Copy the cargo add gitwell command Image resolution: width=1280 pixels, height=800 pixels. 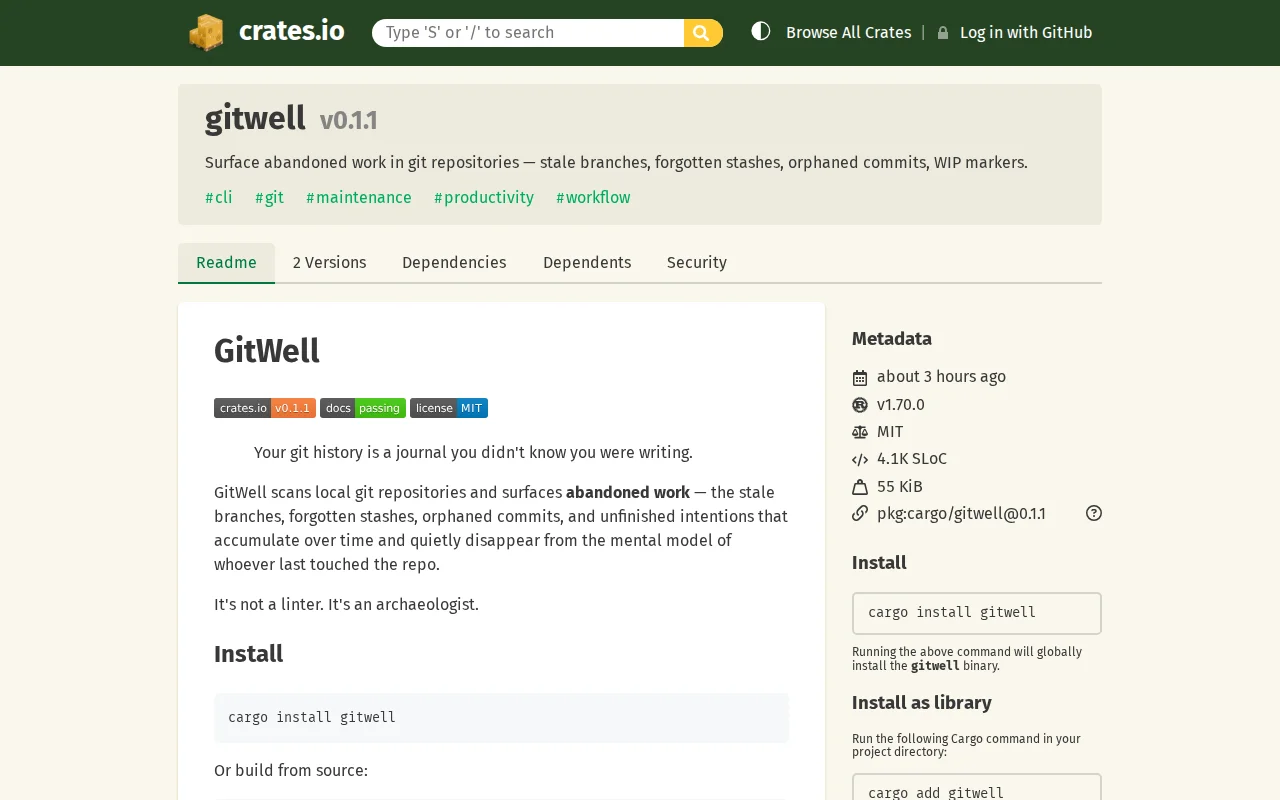(x=977, y=787)
